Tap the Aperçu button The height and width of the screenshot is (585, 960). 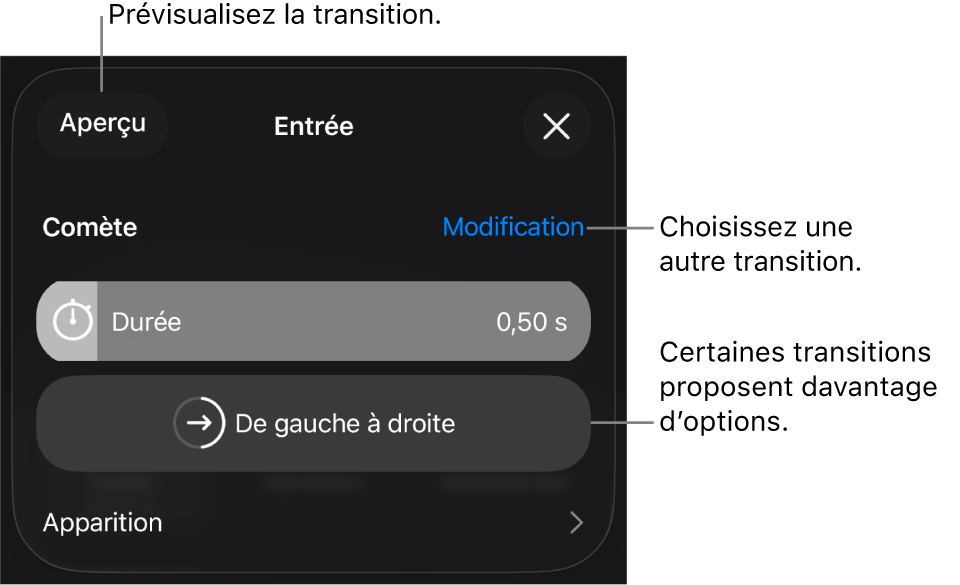(x=101, y=126)
